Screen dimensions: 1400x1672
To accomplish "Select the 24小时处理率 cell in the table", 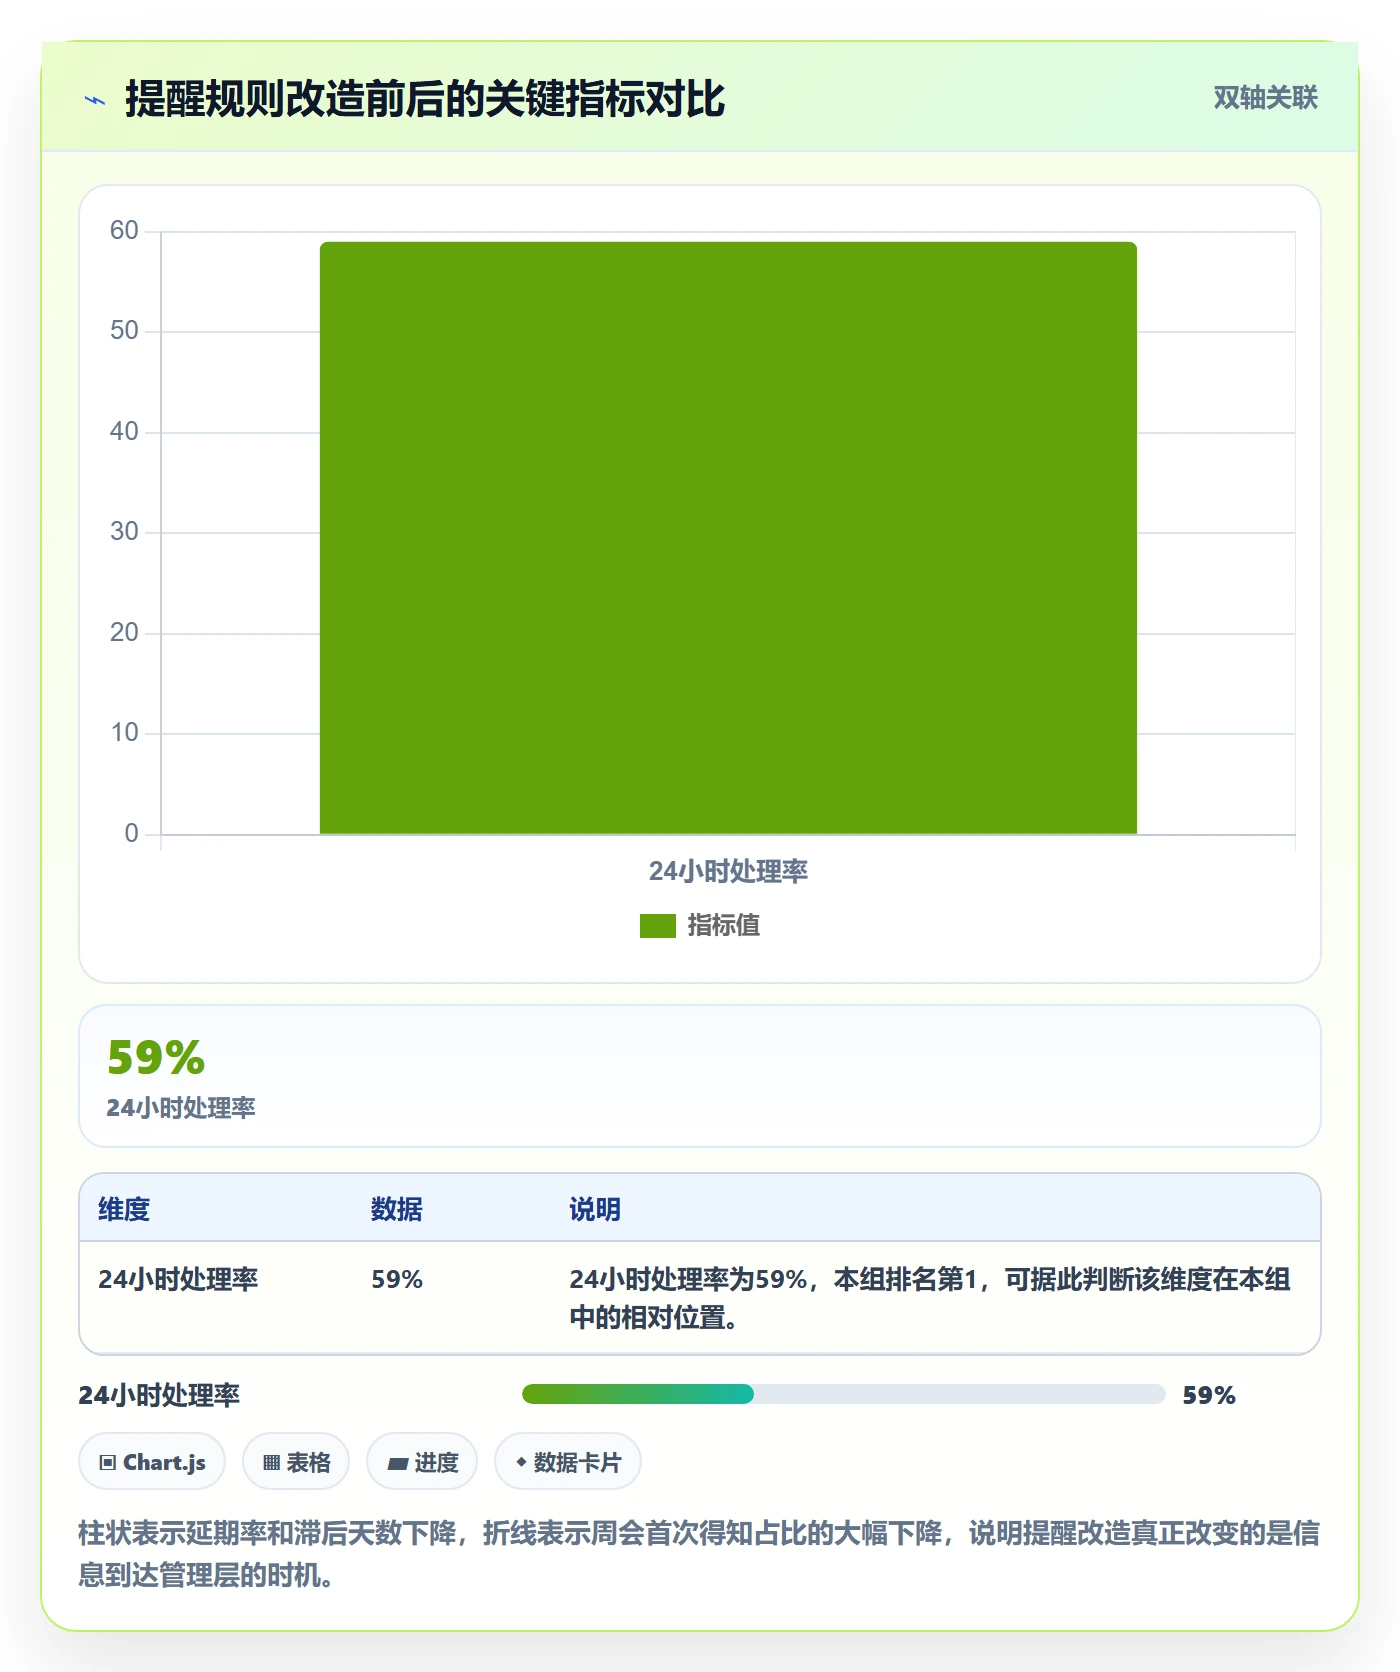I will (178, 1279).
